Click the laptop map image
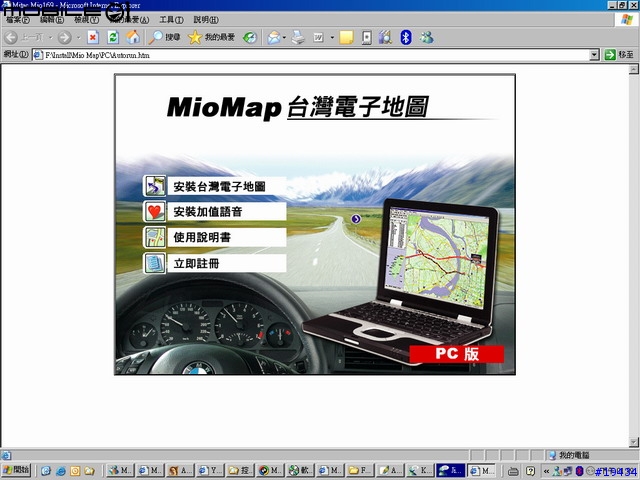Screen dimensions: 640x480 point(437,256)
